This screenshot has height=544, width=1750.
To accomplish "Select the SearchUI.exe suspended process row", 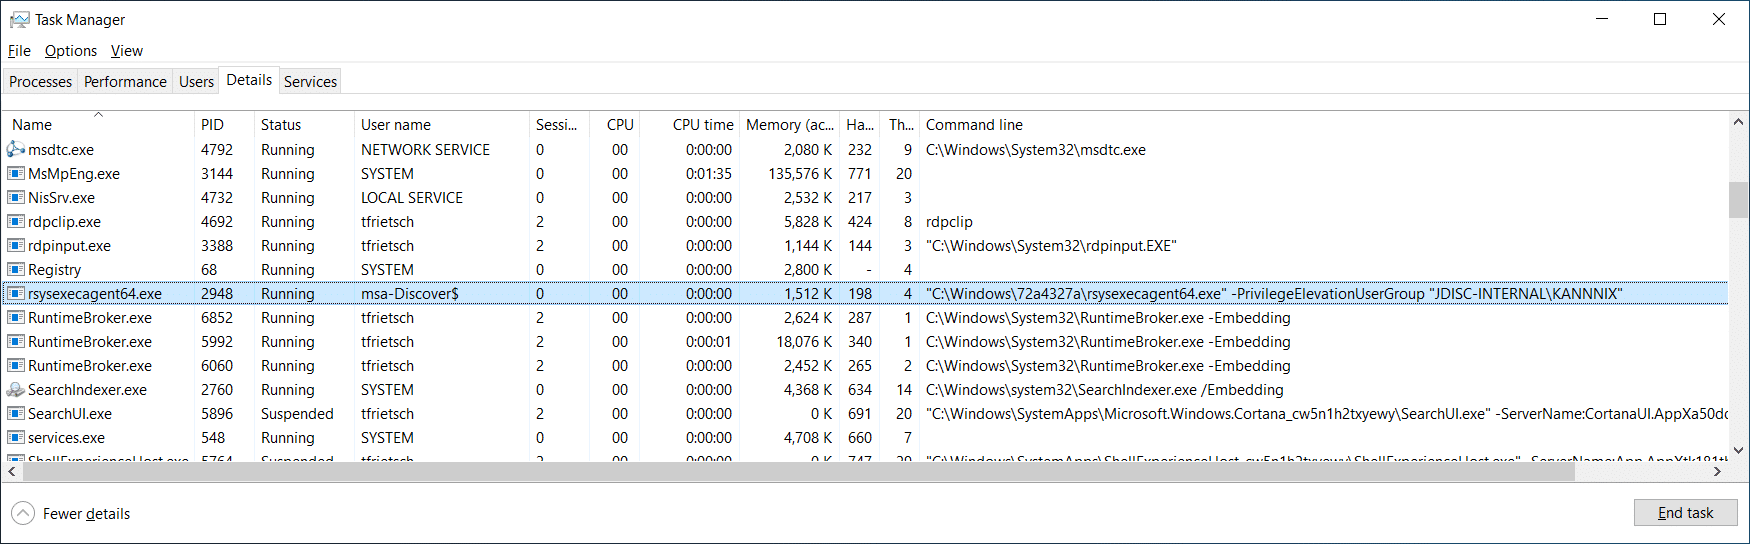I will coord(70,413).
